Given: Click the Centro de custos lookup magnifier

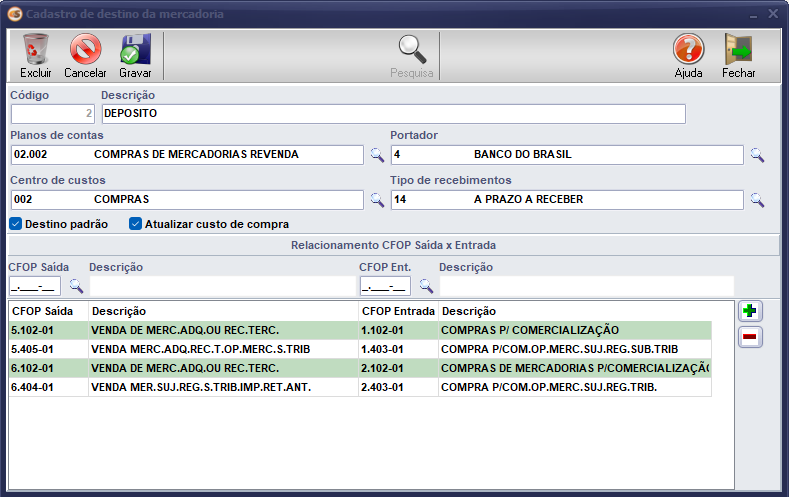Looking at the screenshot, I should click(377, 200).
